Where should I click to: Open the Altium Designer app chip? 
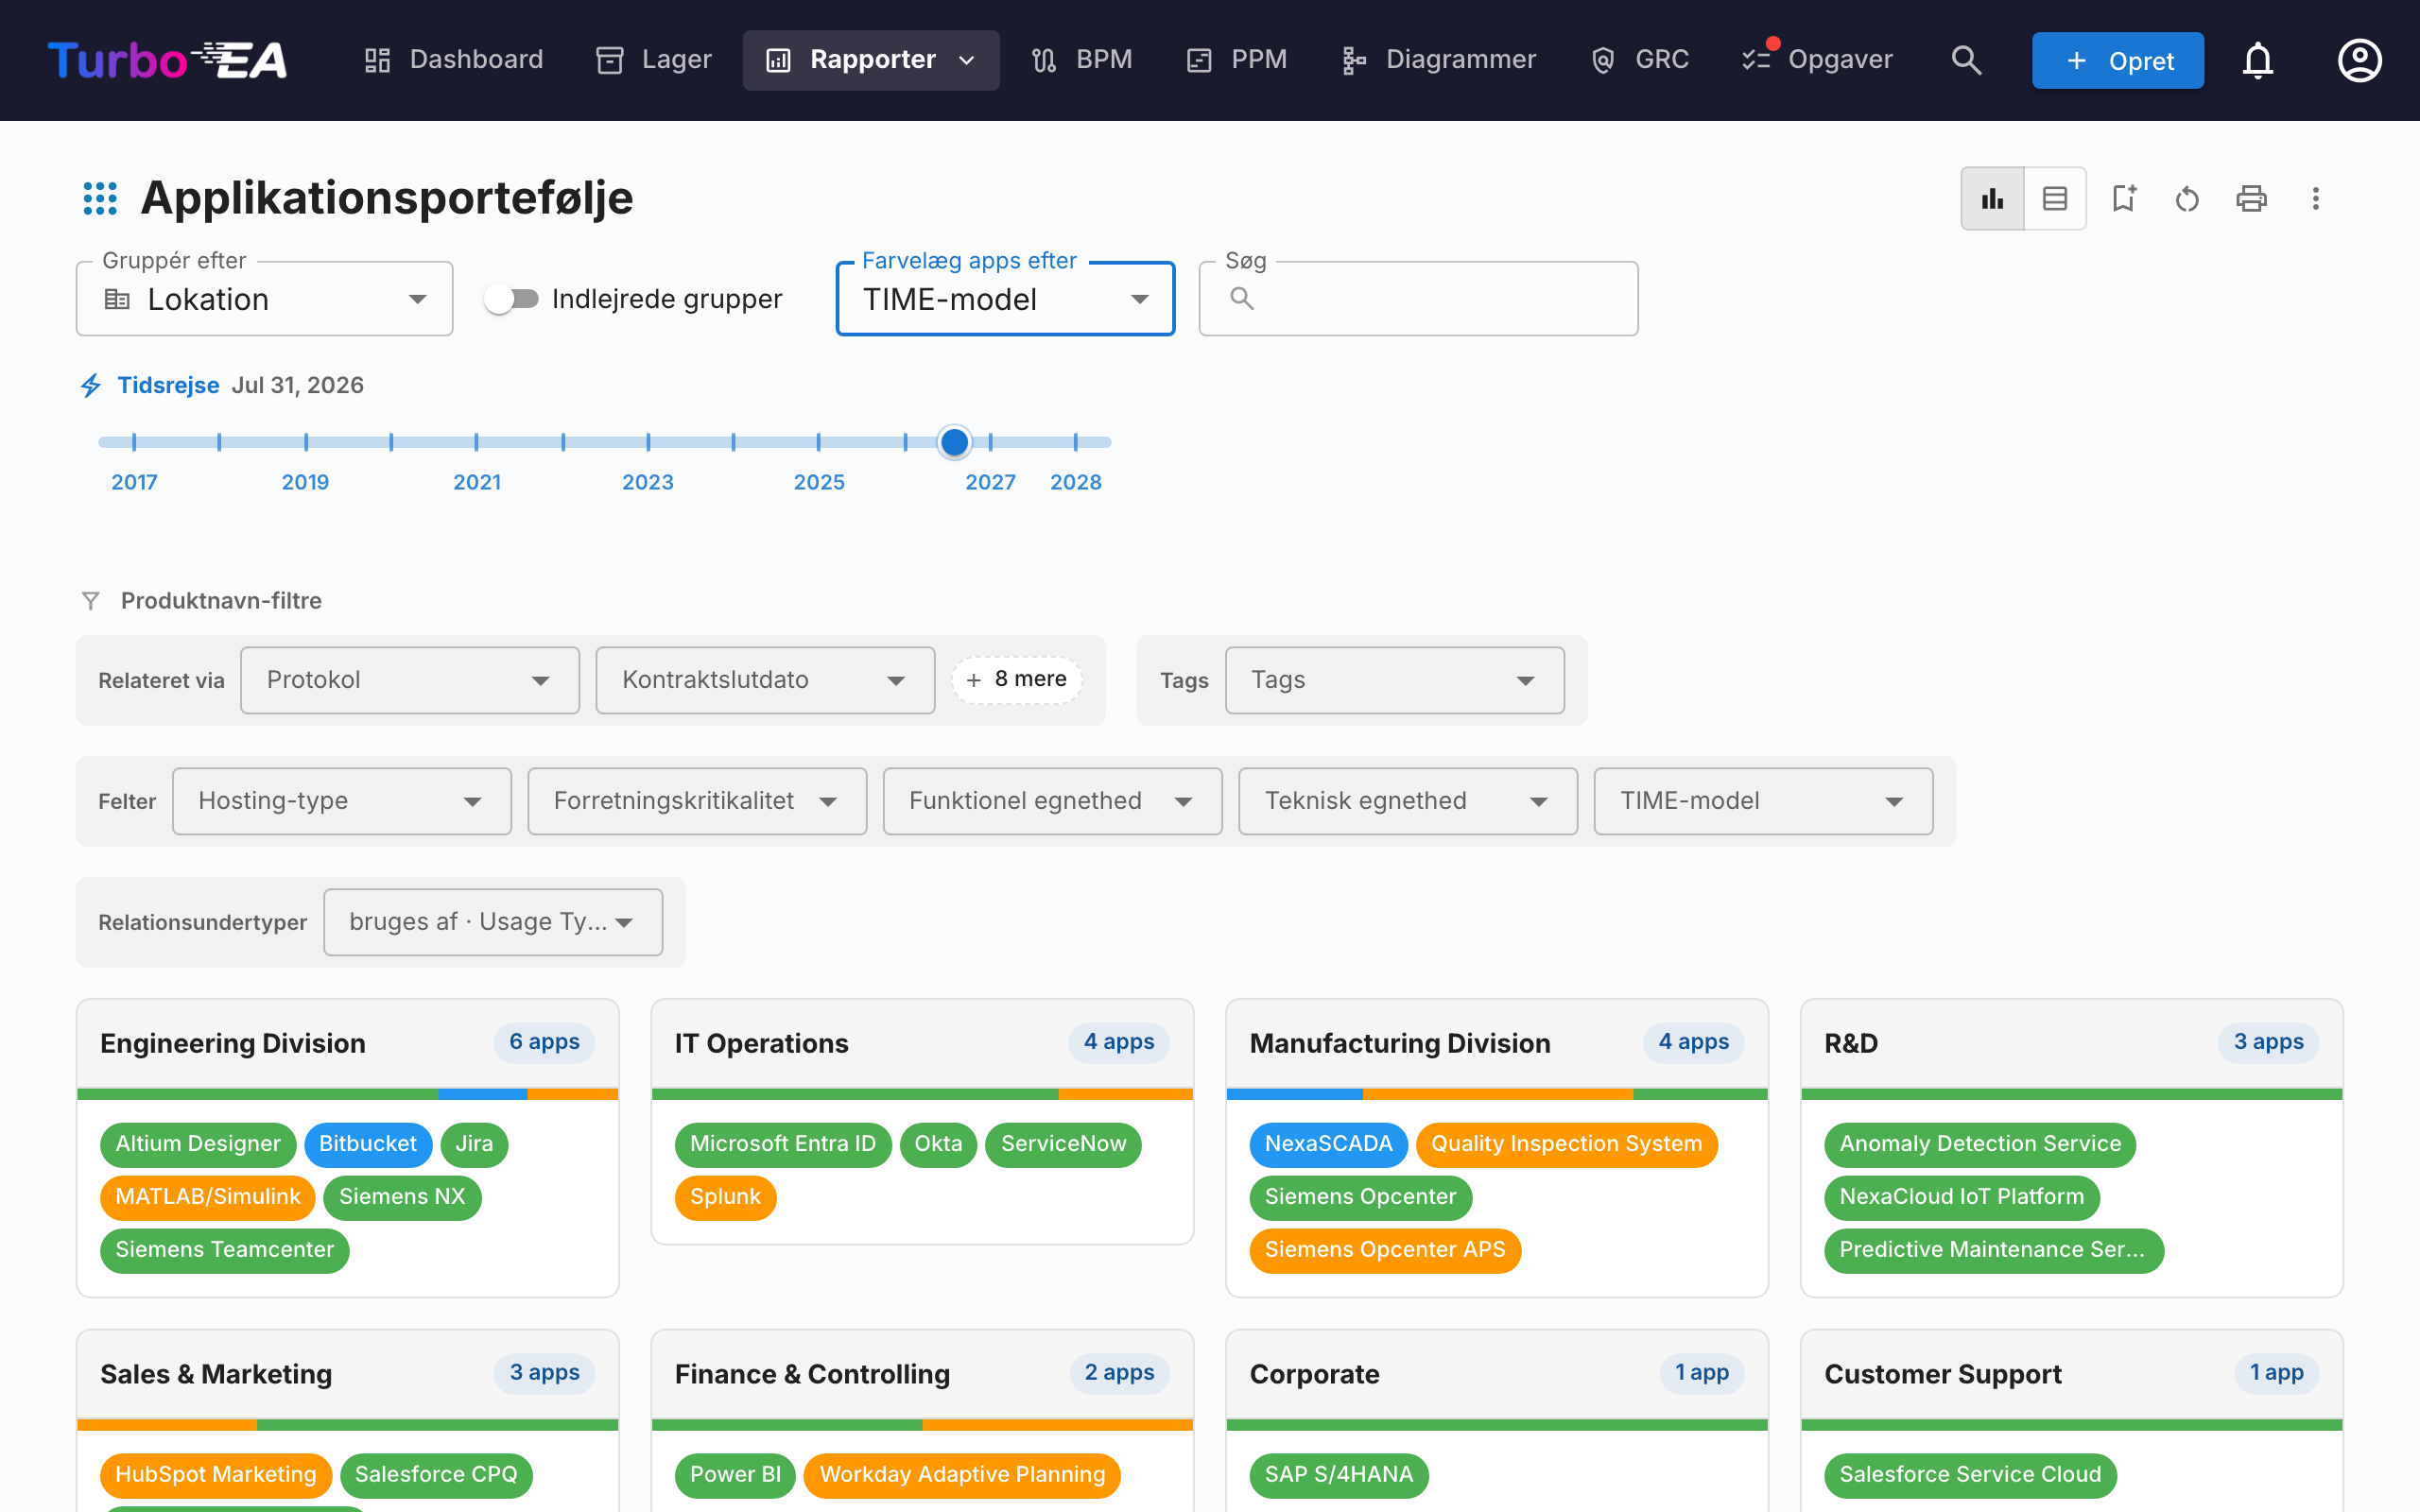tap(198, 1144)
